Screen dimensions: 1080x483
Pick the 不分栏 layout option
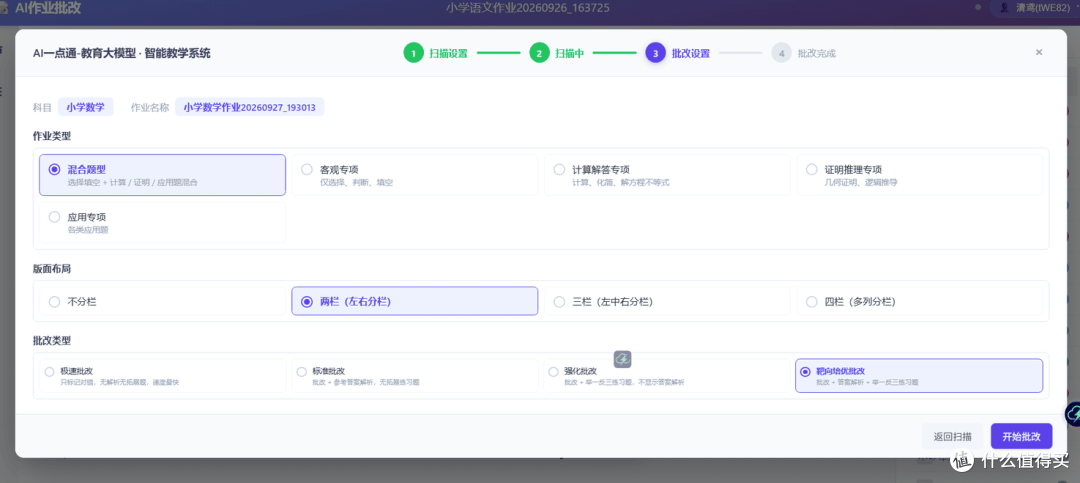click(x=162, y=301)
